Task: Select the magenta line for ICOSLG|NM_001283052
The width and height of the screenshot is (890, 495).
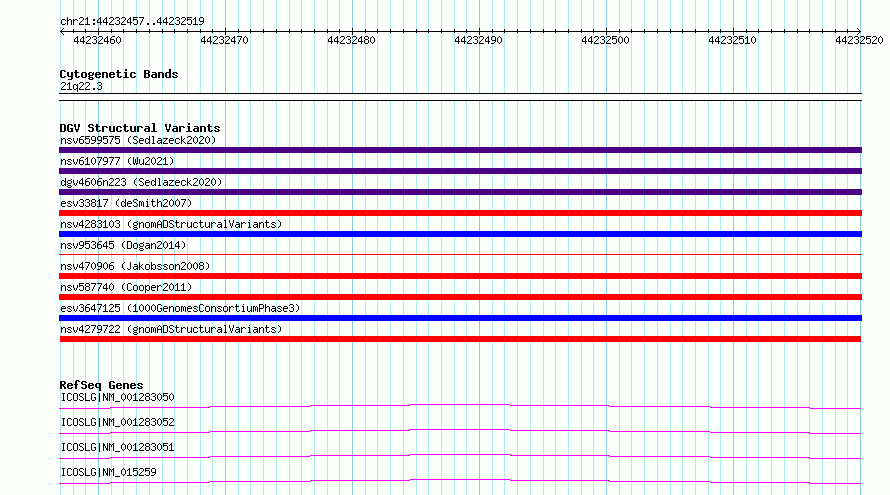Action: (460, 431)
